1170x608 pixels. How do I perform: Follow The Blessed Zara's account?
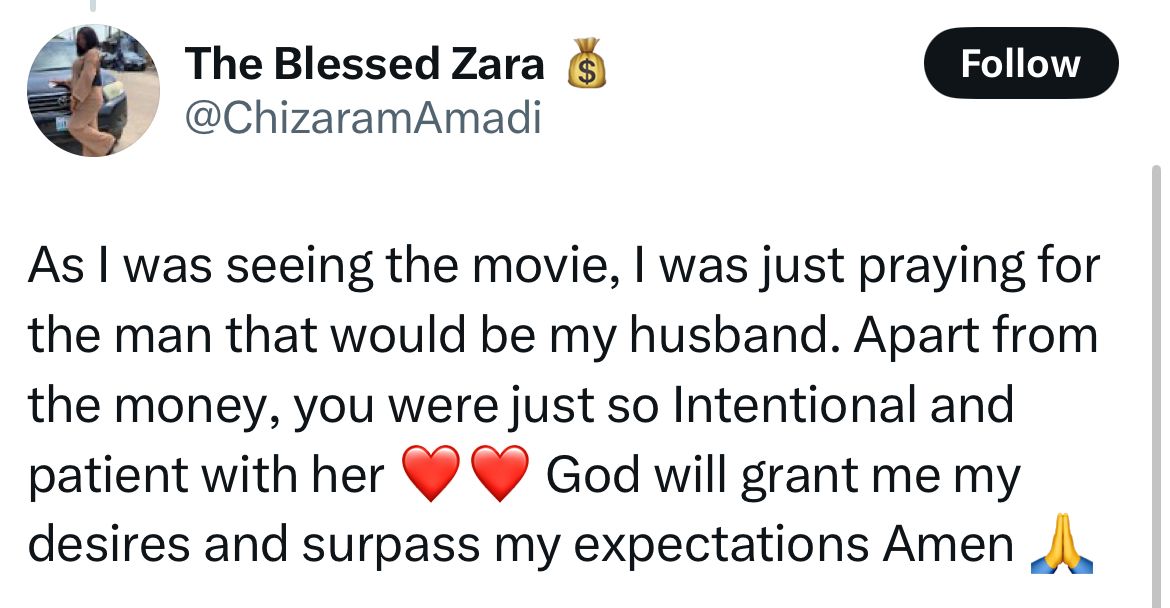pos(1021,63)
